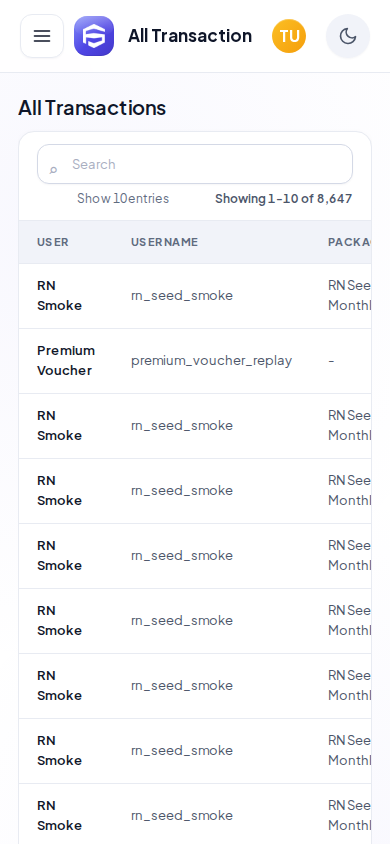Focus the Search input field
This screenshot has width=390, height=844.
click(195, 164)
